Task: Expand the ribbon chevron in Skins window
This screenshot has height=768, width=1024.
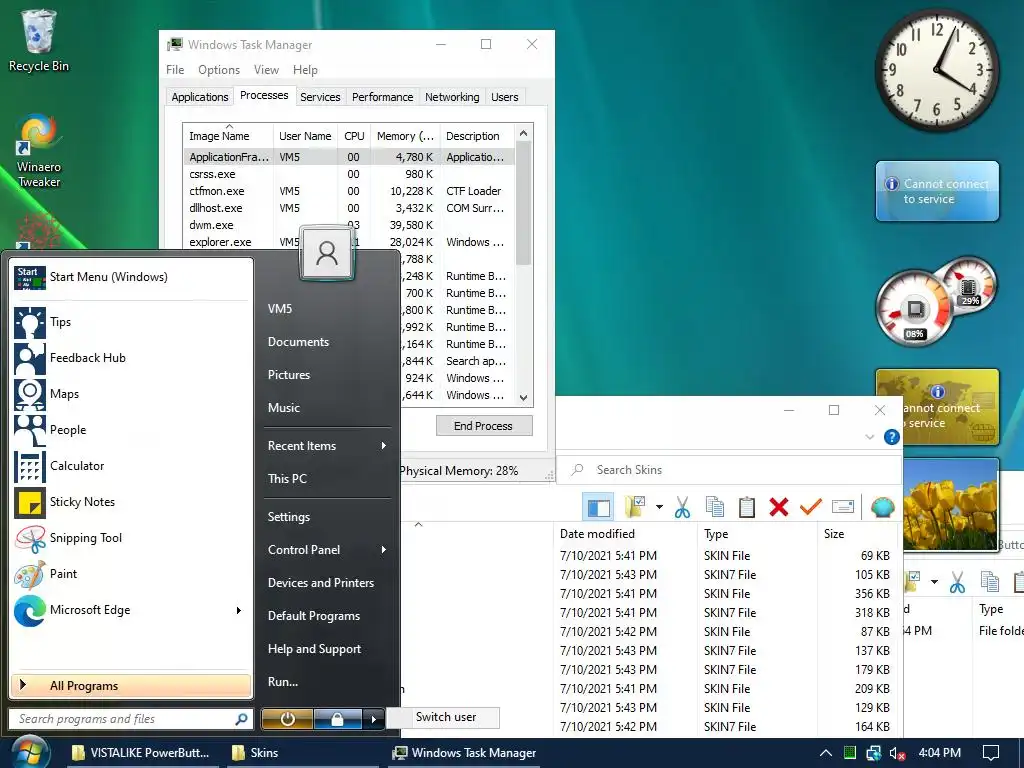Action: (869, 437)
